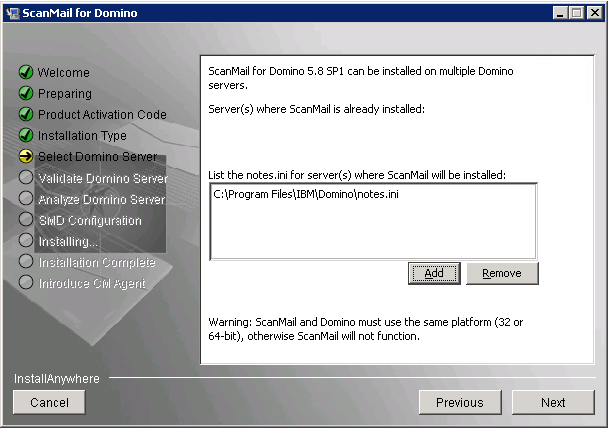Viewport: 608px width, 428px height.
Task: Close the ScanMail for Domino window
Action: [x=595, y=13]
